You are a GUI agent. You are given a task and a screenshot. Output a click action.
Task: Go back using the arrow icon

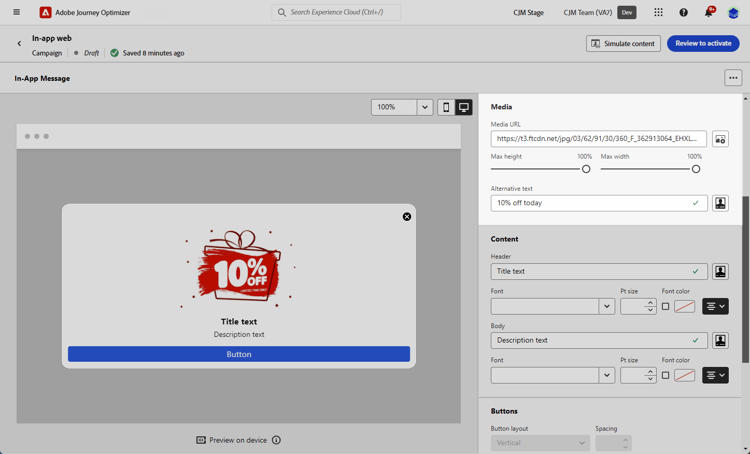(19, 44)
